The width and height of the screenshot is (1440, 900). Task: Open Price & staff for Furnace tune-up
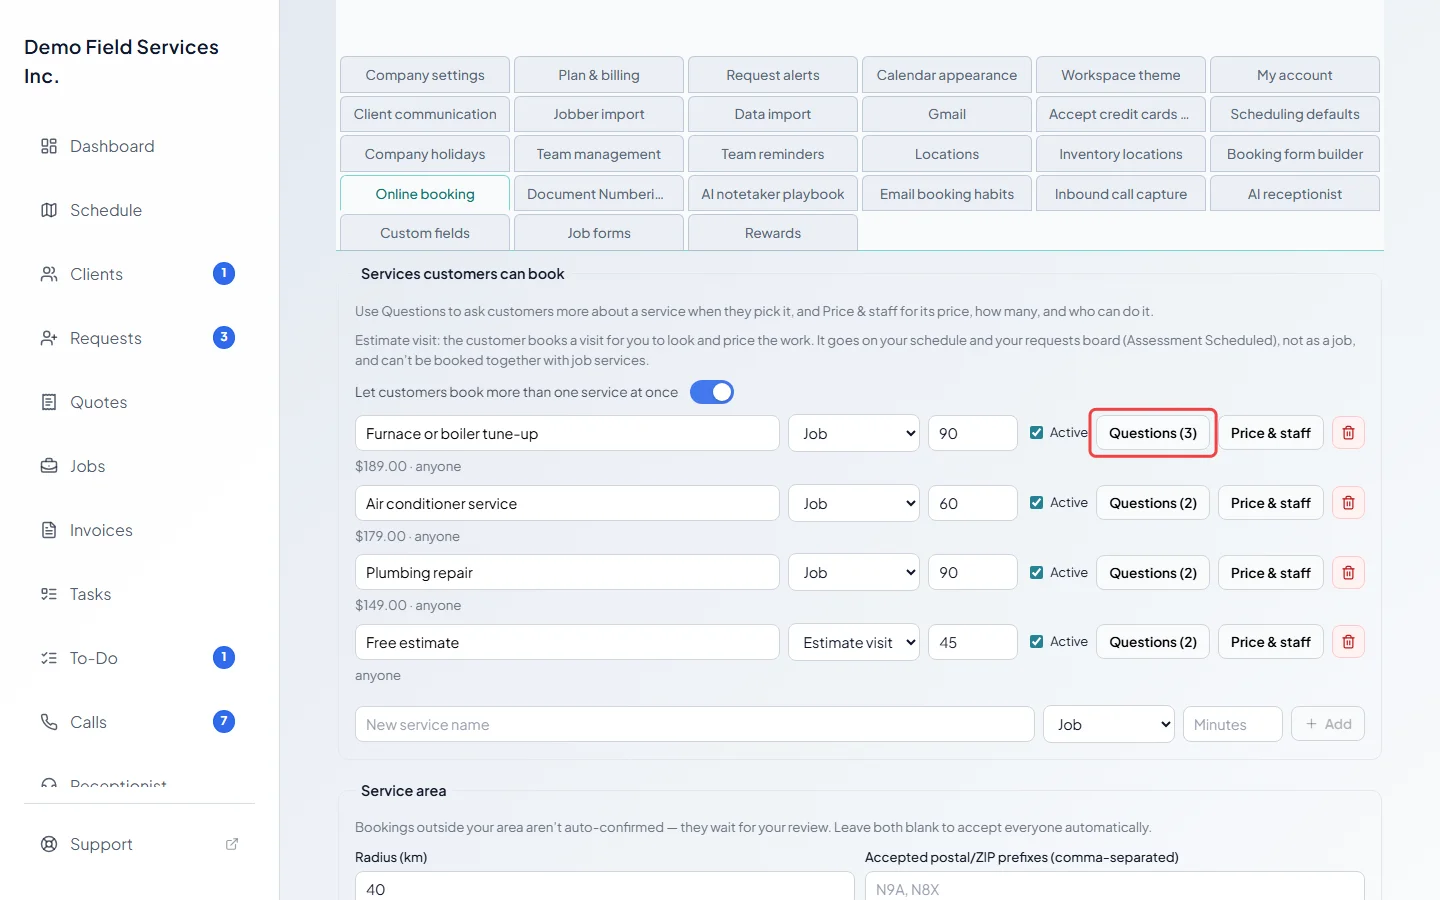coord(1271,433)
